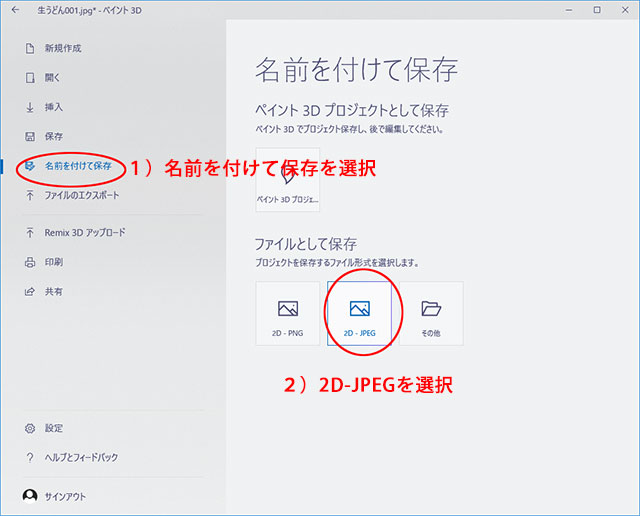The height and width of the screenshot is (516, 640).
Task: Click the 開く icon in sidebar
Action: click(30, 78)
